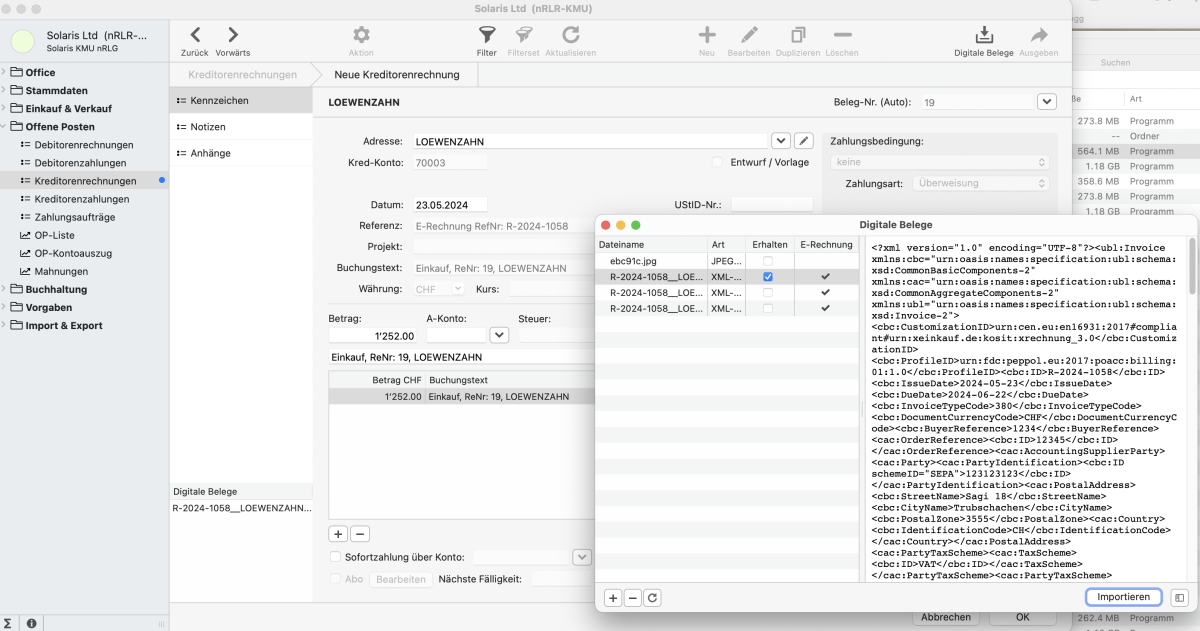This screenshot has height=631, width=1200.
Task: Open the Beleg-Nr. dropdown
Action: pyautogui.click(x=1046, y=101)
